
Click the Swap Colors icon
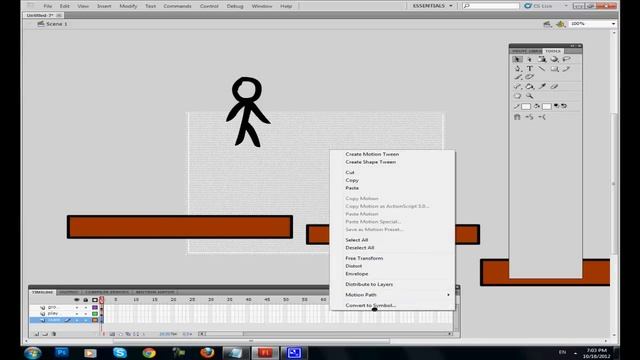564,106
